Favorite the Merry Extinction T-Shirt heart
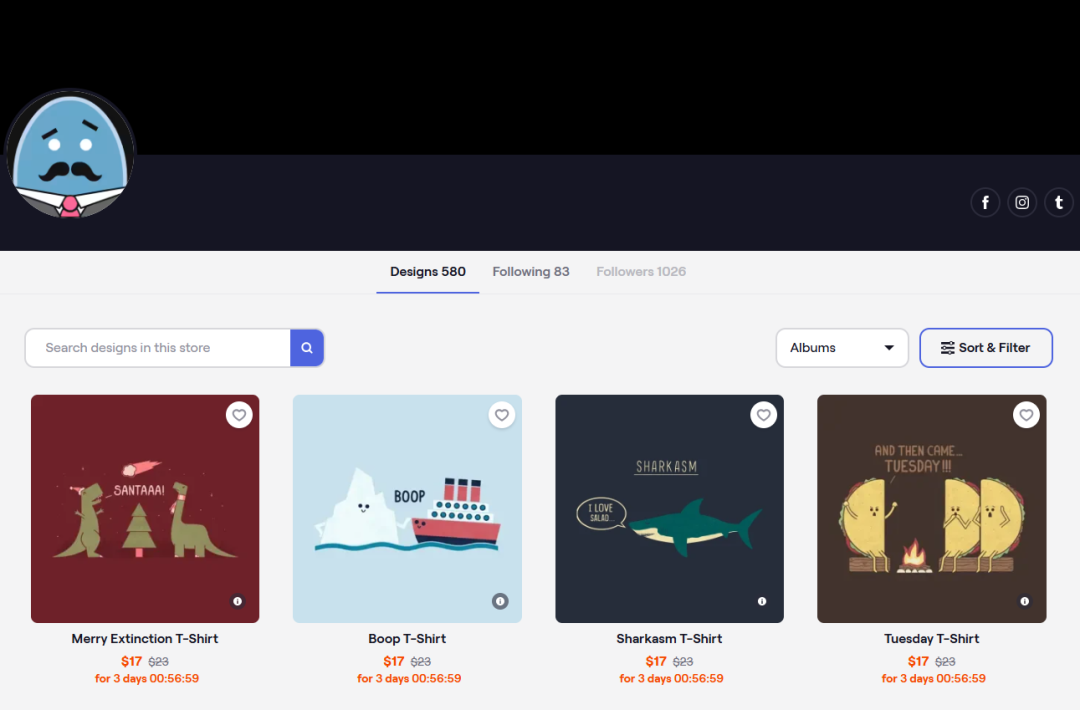1080x710 pixels. tap(239, 415)
